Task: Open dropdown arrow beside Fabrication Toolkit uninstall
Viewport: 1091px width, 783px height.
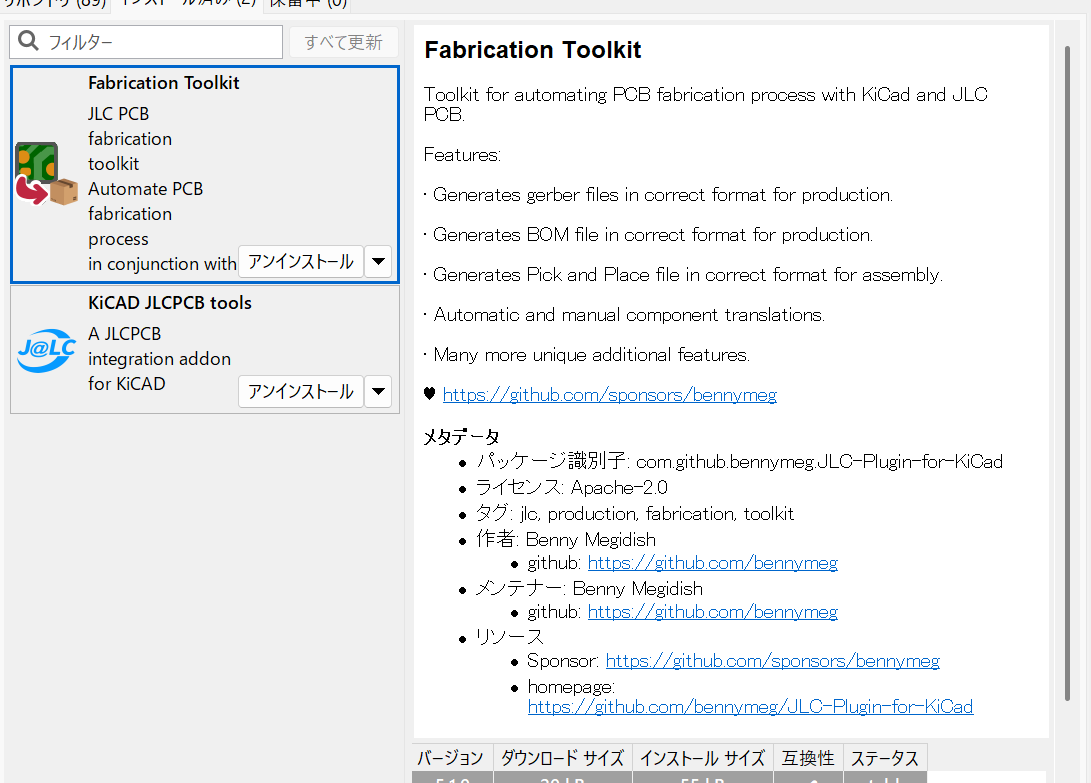Action: pyautogui.click(x=379, y=262)
